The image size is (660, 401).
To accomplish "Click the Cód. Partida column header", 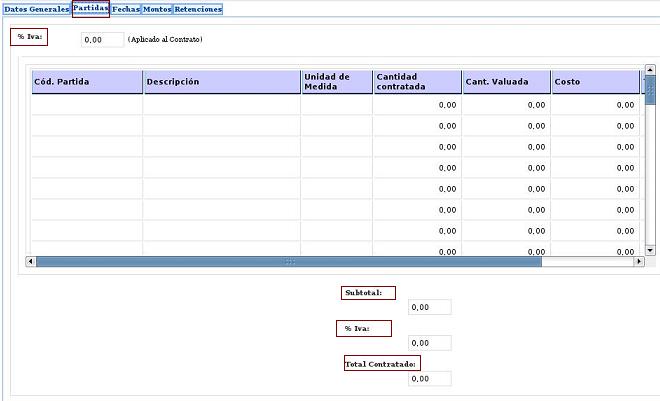I will [87, 81].
